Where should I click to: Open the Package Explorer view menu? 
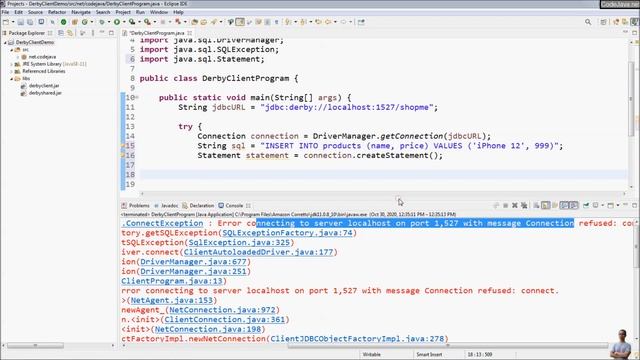coord(93,33)
